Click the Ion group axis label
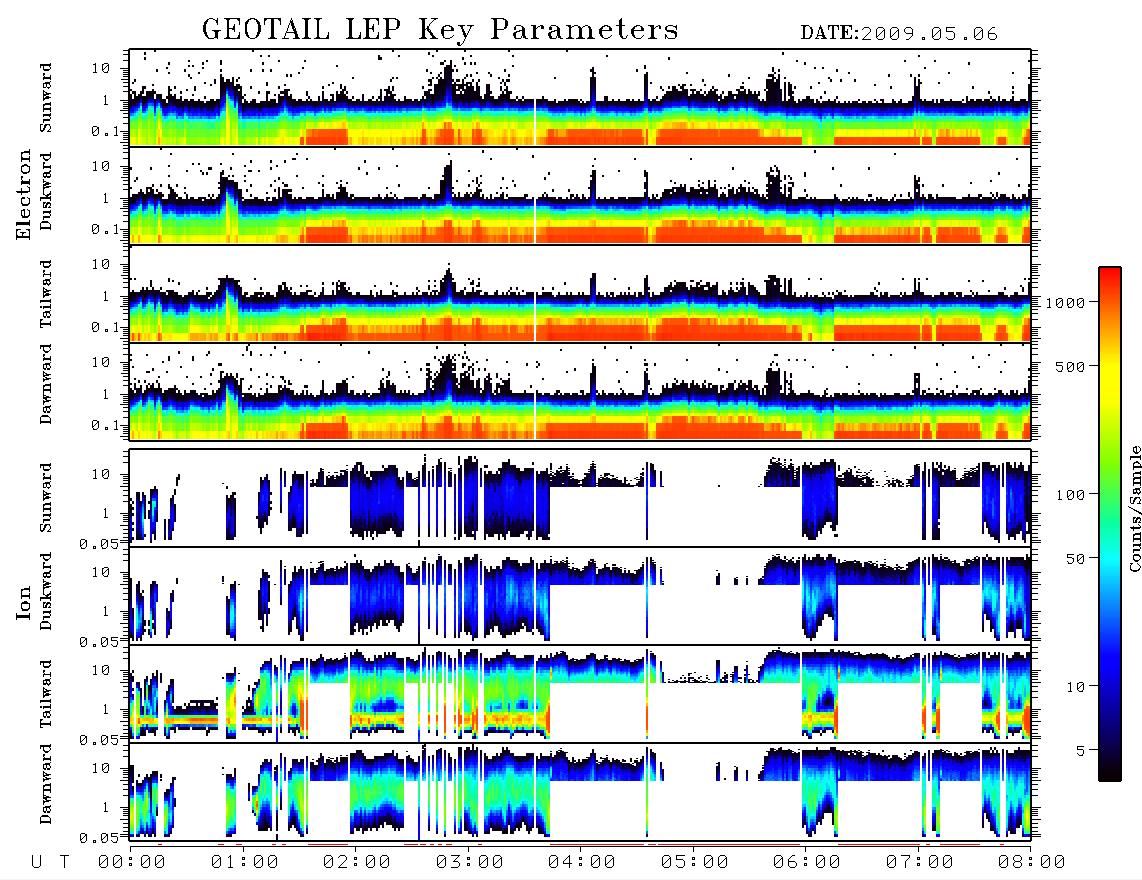The height and width of the screenshot is (880, 1142). (24, 602)
